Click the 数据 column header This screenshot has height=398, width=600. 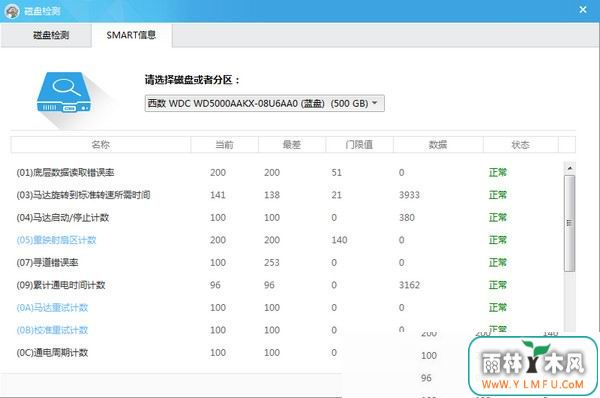(438, 145)
